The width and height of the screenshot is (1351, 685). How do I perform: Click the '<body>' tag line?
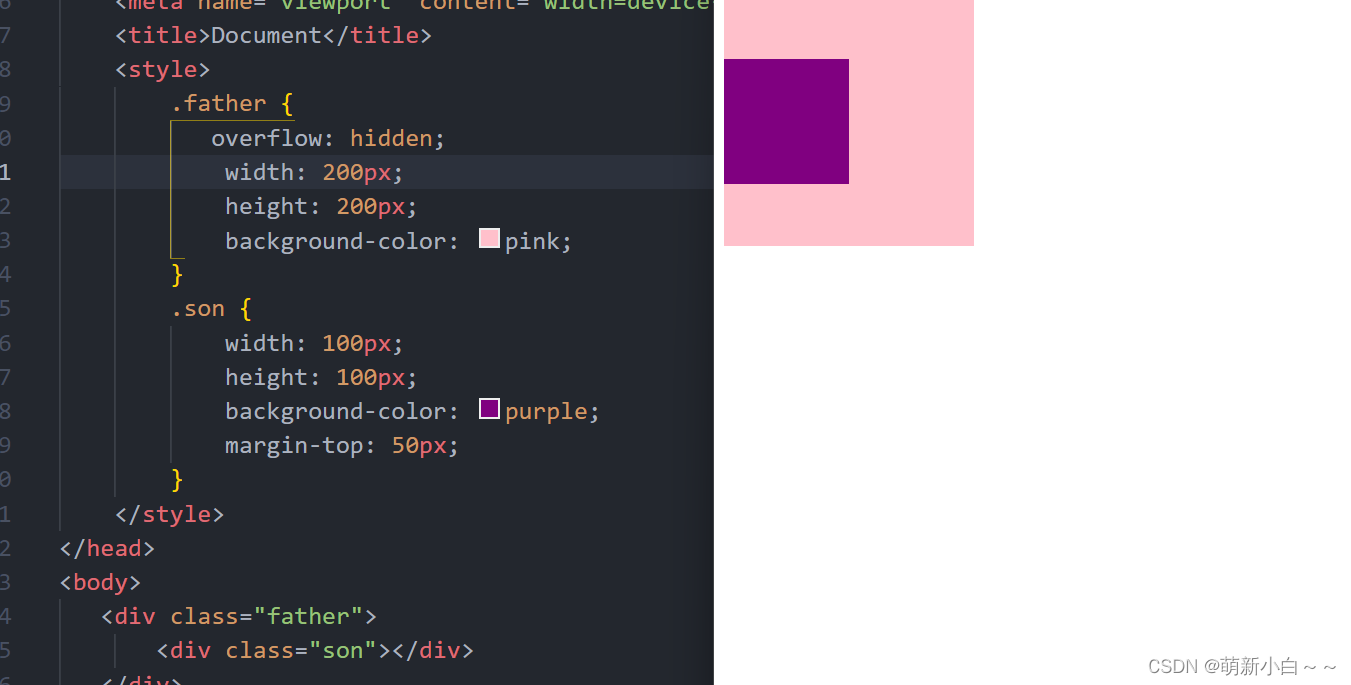coord(100,582)
